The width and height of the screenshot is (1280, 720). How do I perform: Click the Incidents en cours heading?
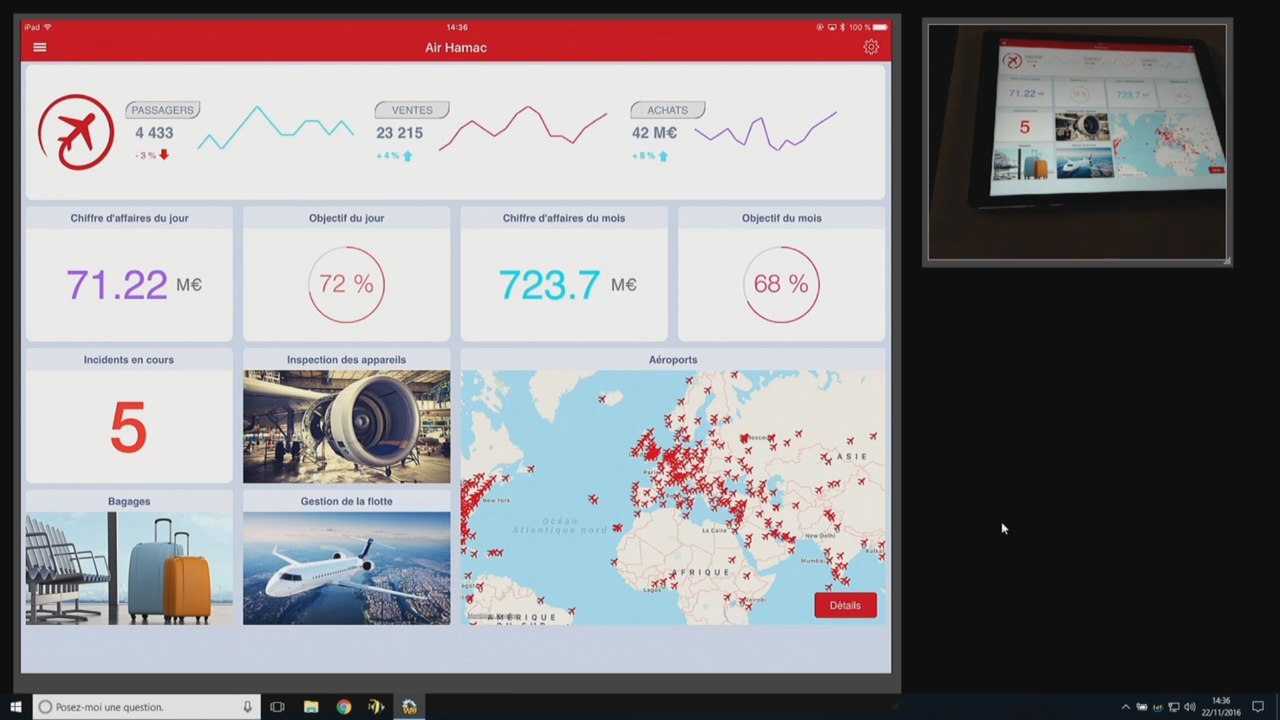point(129,360)
